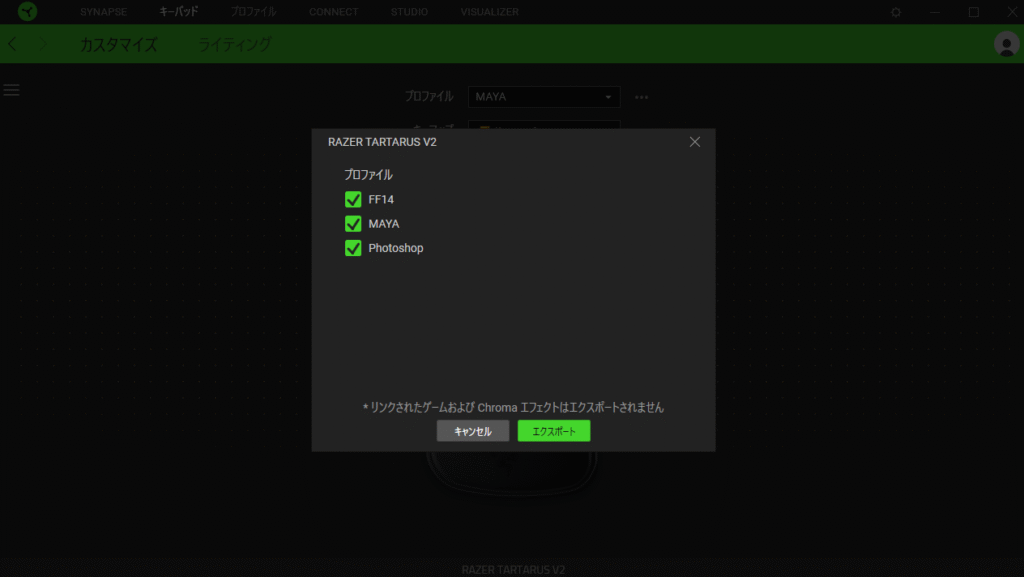This screenshot has height=577, width=1024.
Task: Open the カスタマイズ subtab
Action: [x=119, y=44]
